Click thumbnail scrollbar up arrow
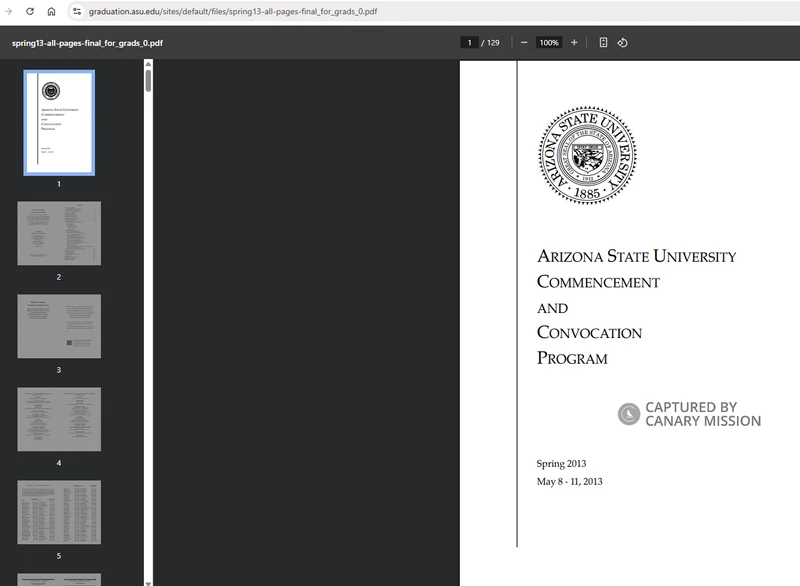Screen dimensions: 800x586 tap(148, 64)
